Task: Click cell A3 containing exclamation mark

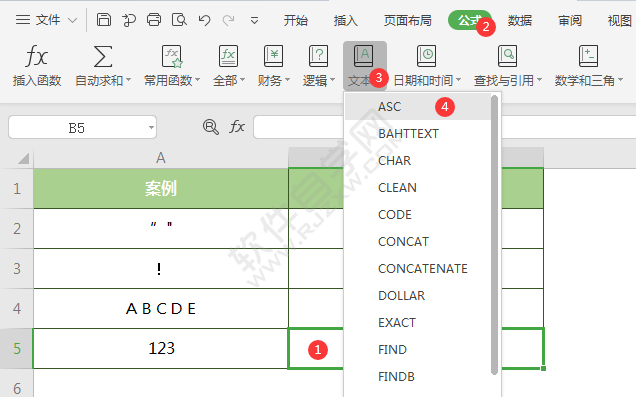Action: pyautogui.click(x=161, y=268)
